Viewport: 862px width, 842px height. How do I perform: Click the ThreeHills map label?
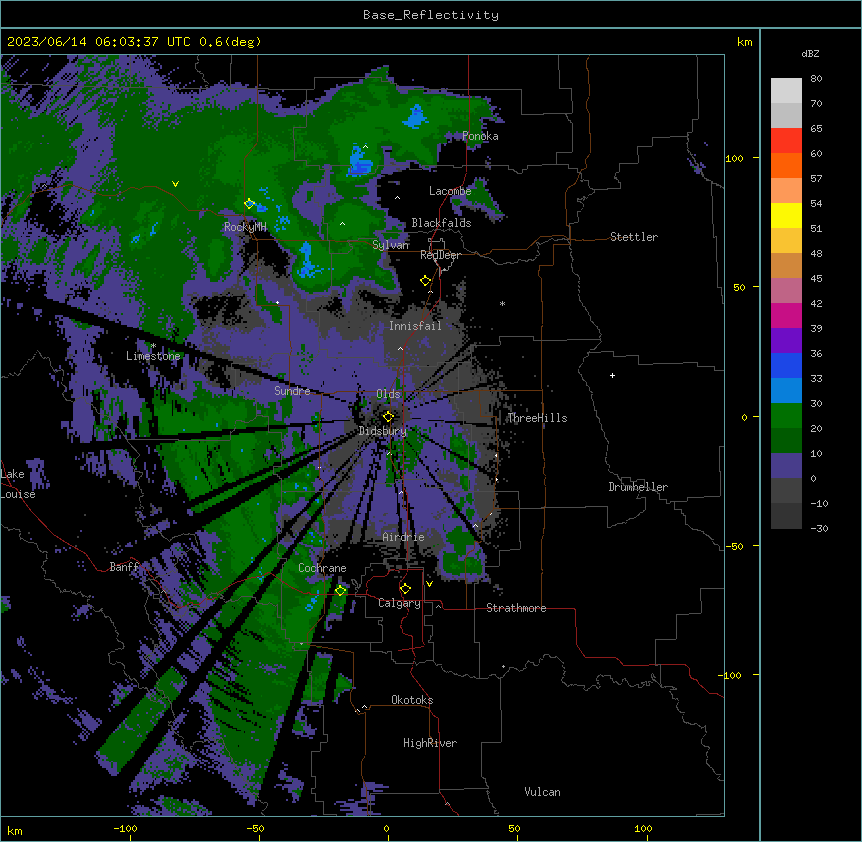point(537,418)
